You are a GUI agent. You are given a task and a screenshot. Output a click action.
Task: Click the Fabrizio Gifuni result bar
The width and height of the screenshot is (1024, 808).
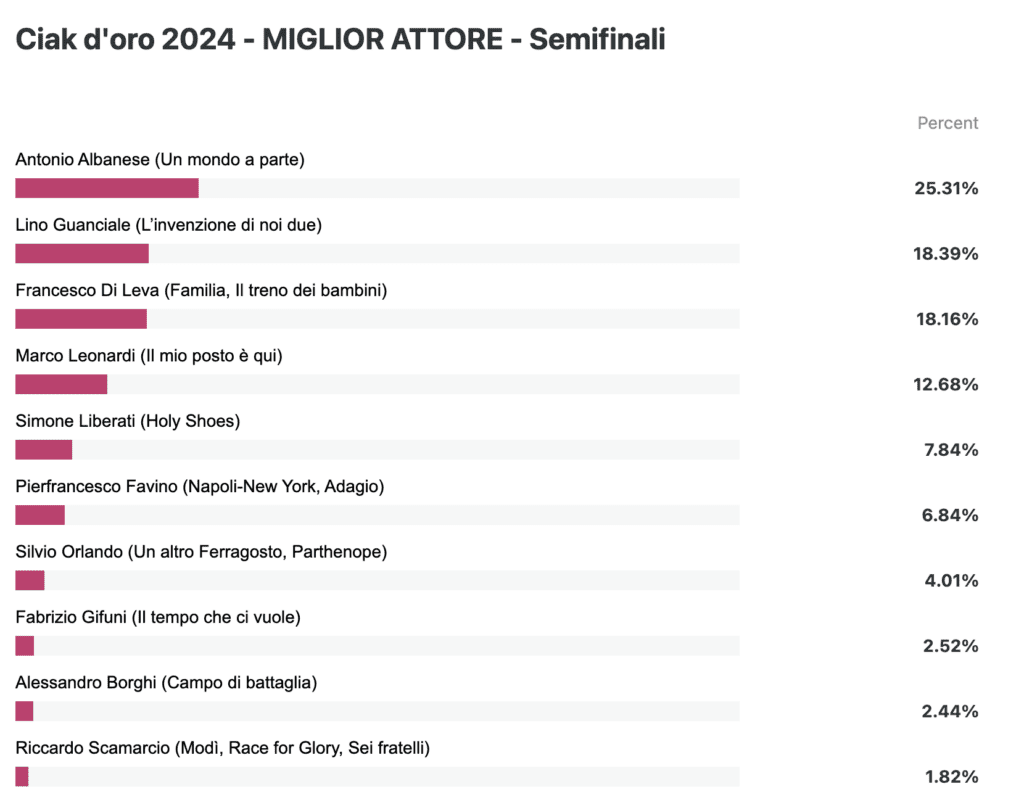tap(377, 646)
